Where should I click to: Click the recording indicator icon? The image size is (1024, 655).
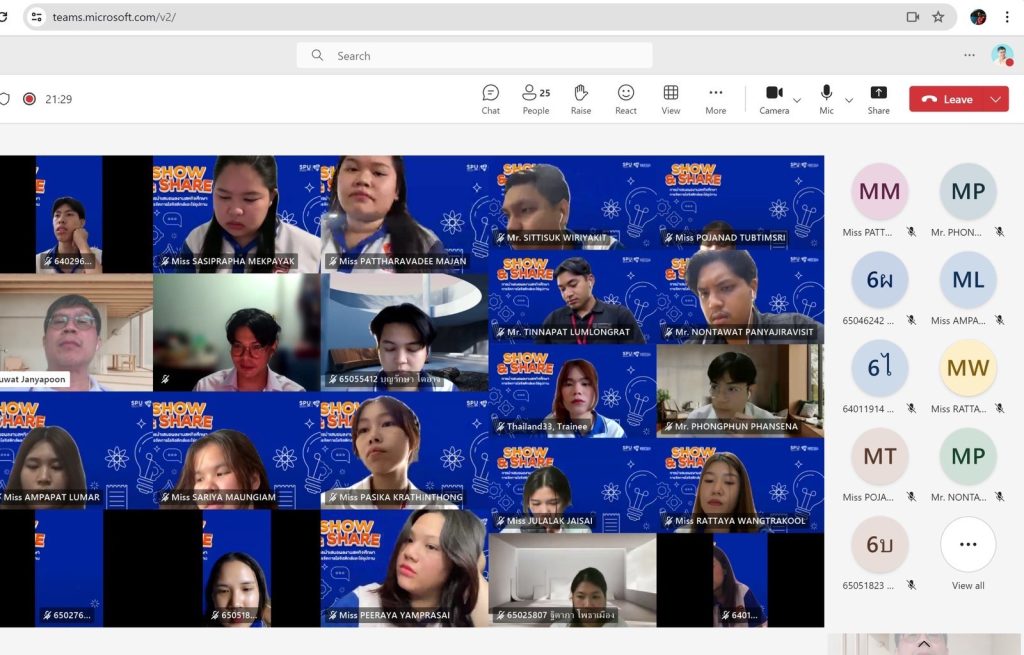click(29, 99)
